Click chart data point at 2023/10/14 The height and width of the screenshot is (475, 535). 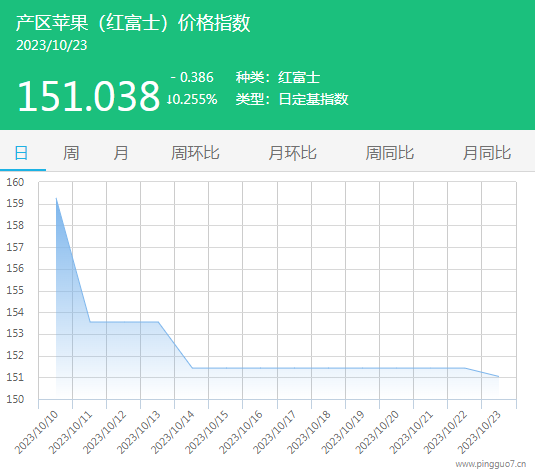tap(192, 368)
